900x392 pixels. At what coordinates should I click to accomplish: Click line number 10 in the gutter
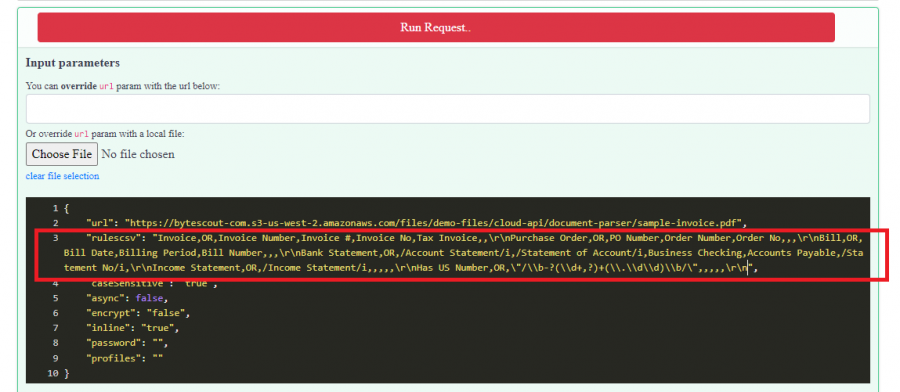tap(53, 373)
